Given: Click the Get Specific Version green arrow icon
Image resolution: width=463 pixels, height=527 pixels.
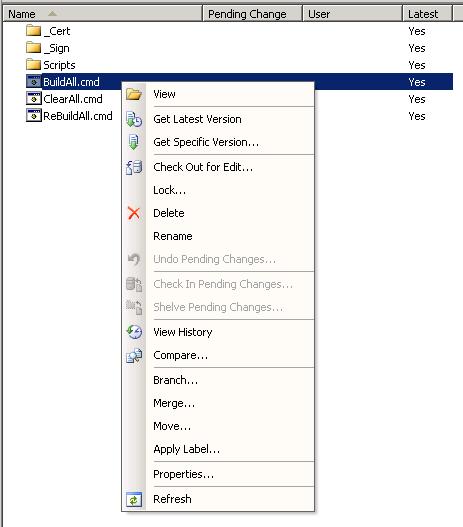Looking at the screenshot, I should 134,142.
